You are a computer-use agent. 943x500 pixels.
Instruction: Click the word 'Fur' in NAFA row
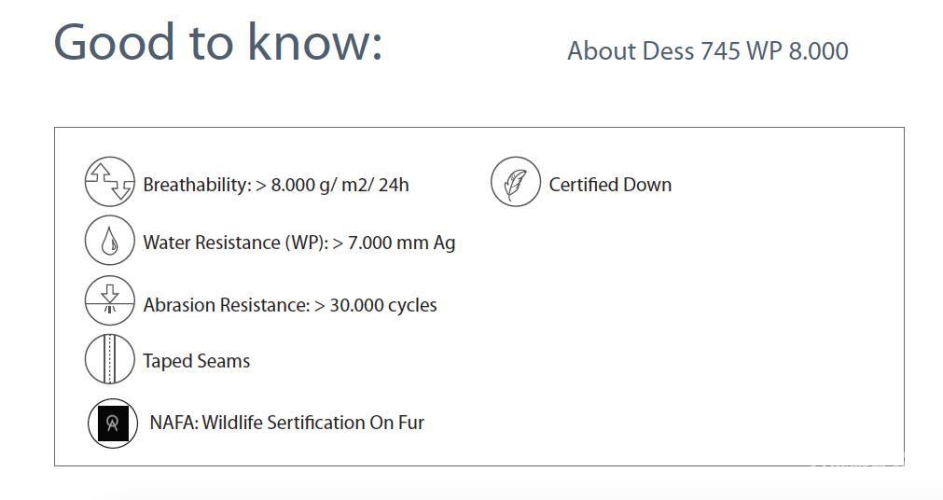[x=411, y=422]
